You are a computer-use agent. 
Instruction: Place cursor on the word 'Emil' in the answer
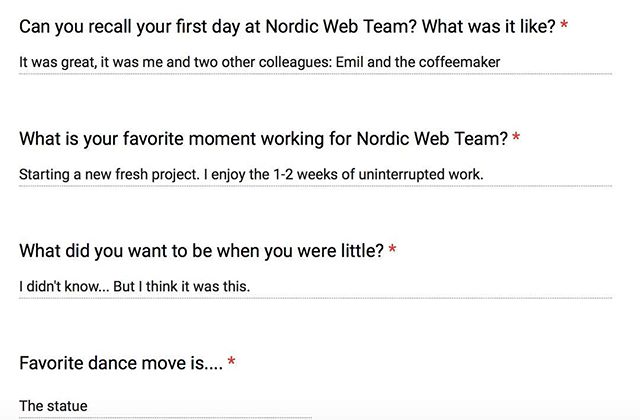coord(349,62)
